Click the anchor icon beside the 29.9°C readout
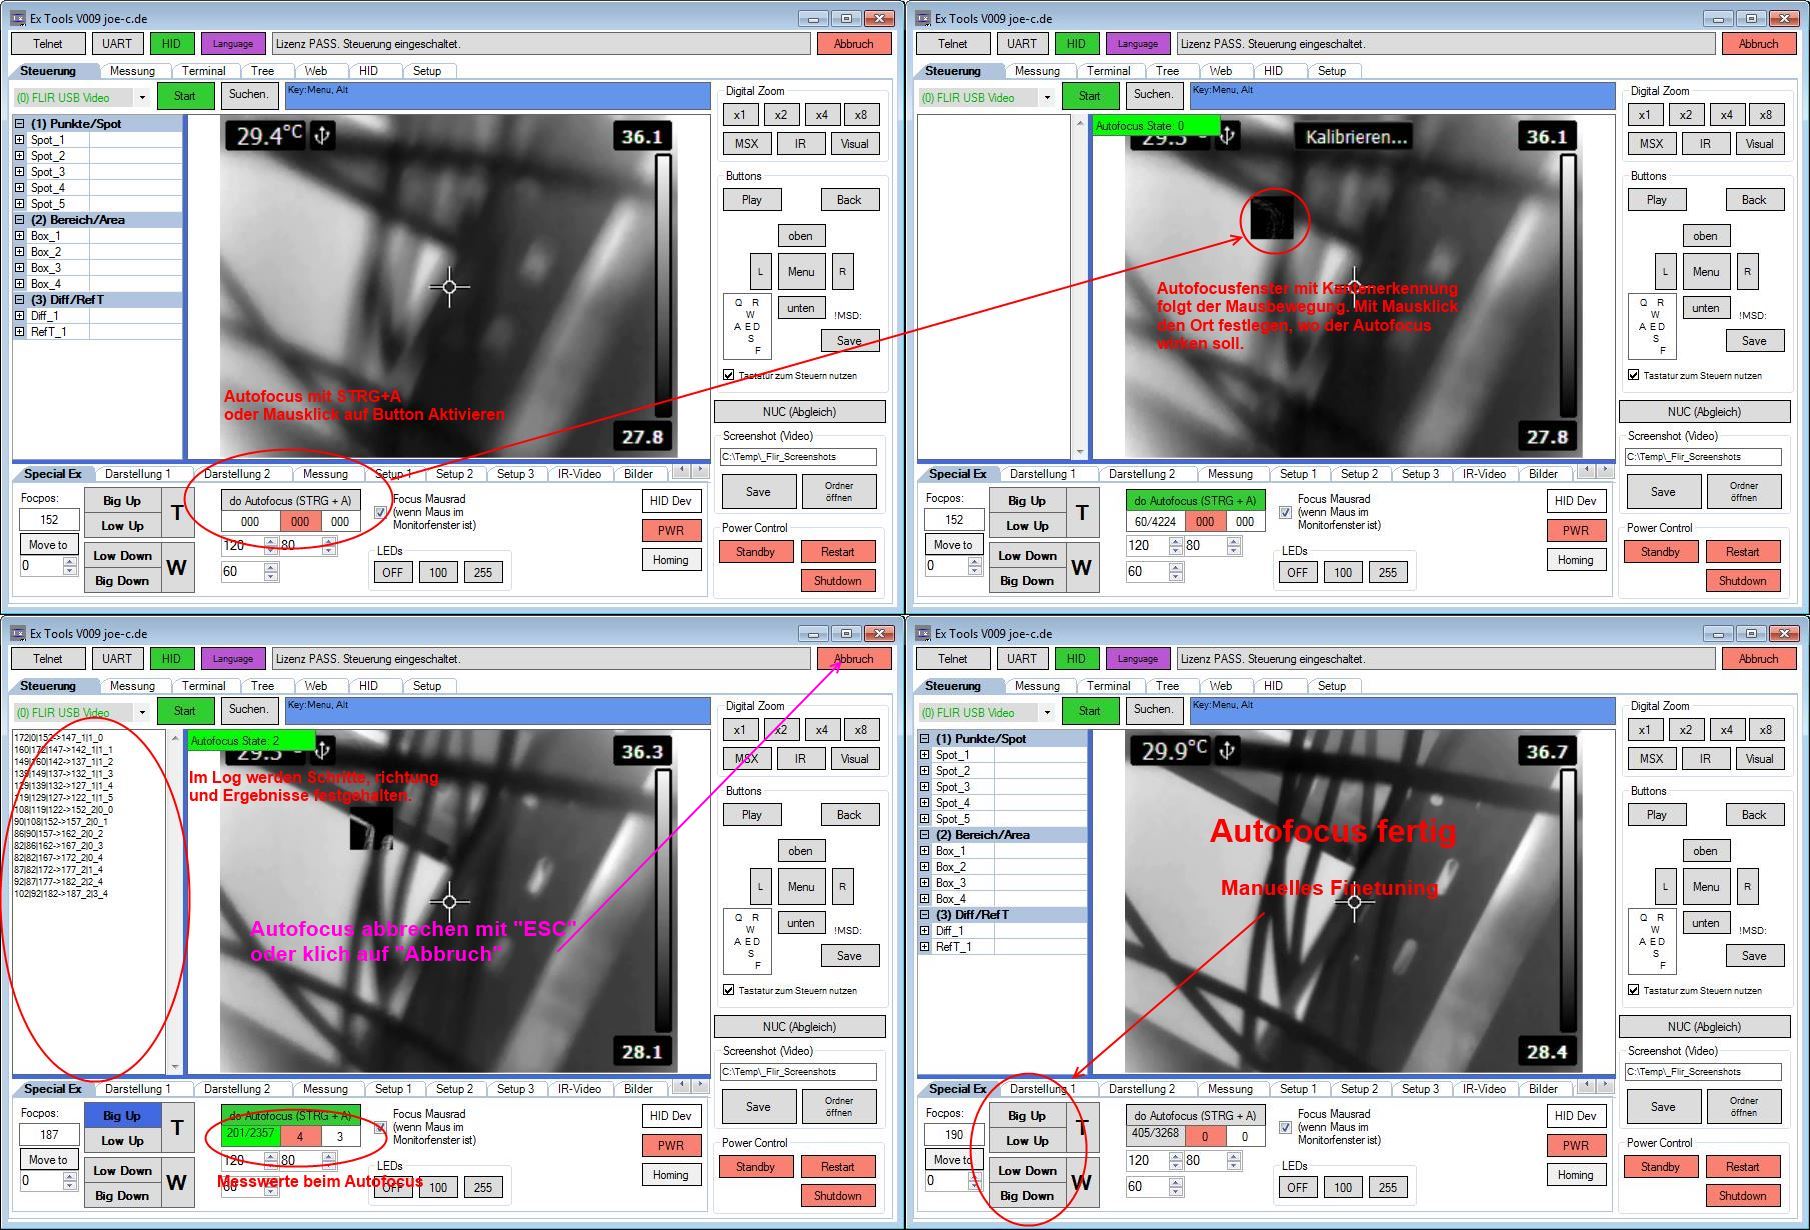1810x1230 pixels. pyautogui.click(x=1227, y=751)
